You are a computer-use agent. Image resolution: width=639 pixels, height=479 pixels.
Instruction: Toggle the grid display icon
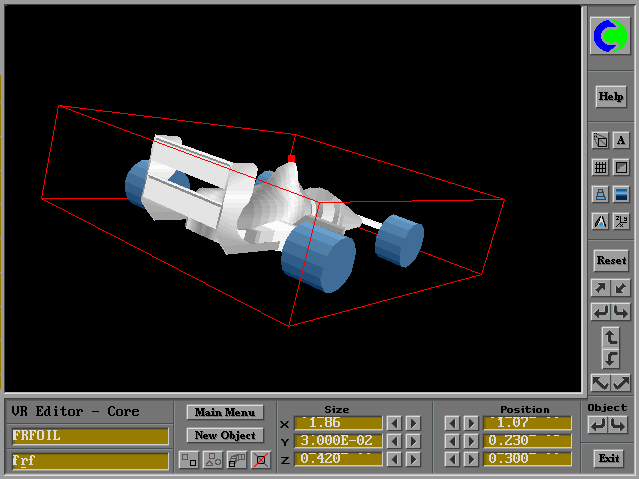600,168
